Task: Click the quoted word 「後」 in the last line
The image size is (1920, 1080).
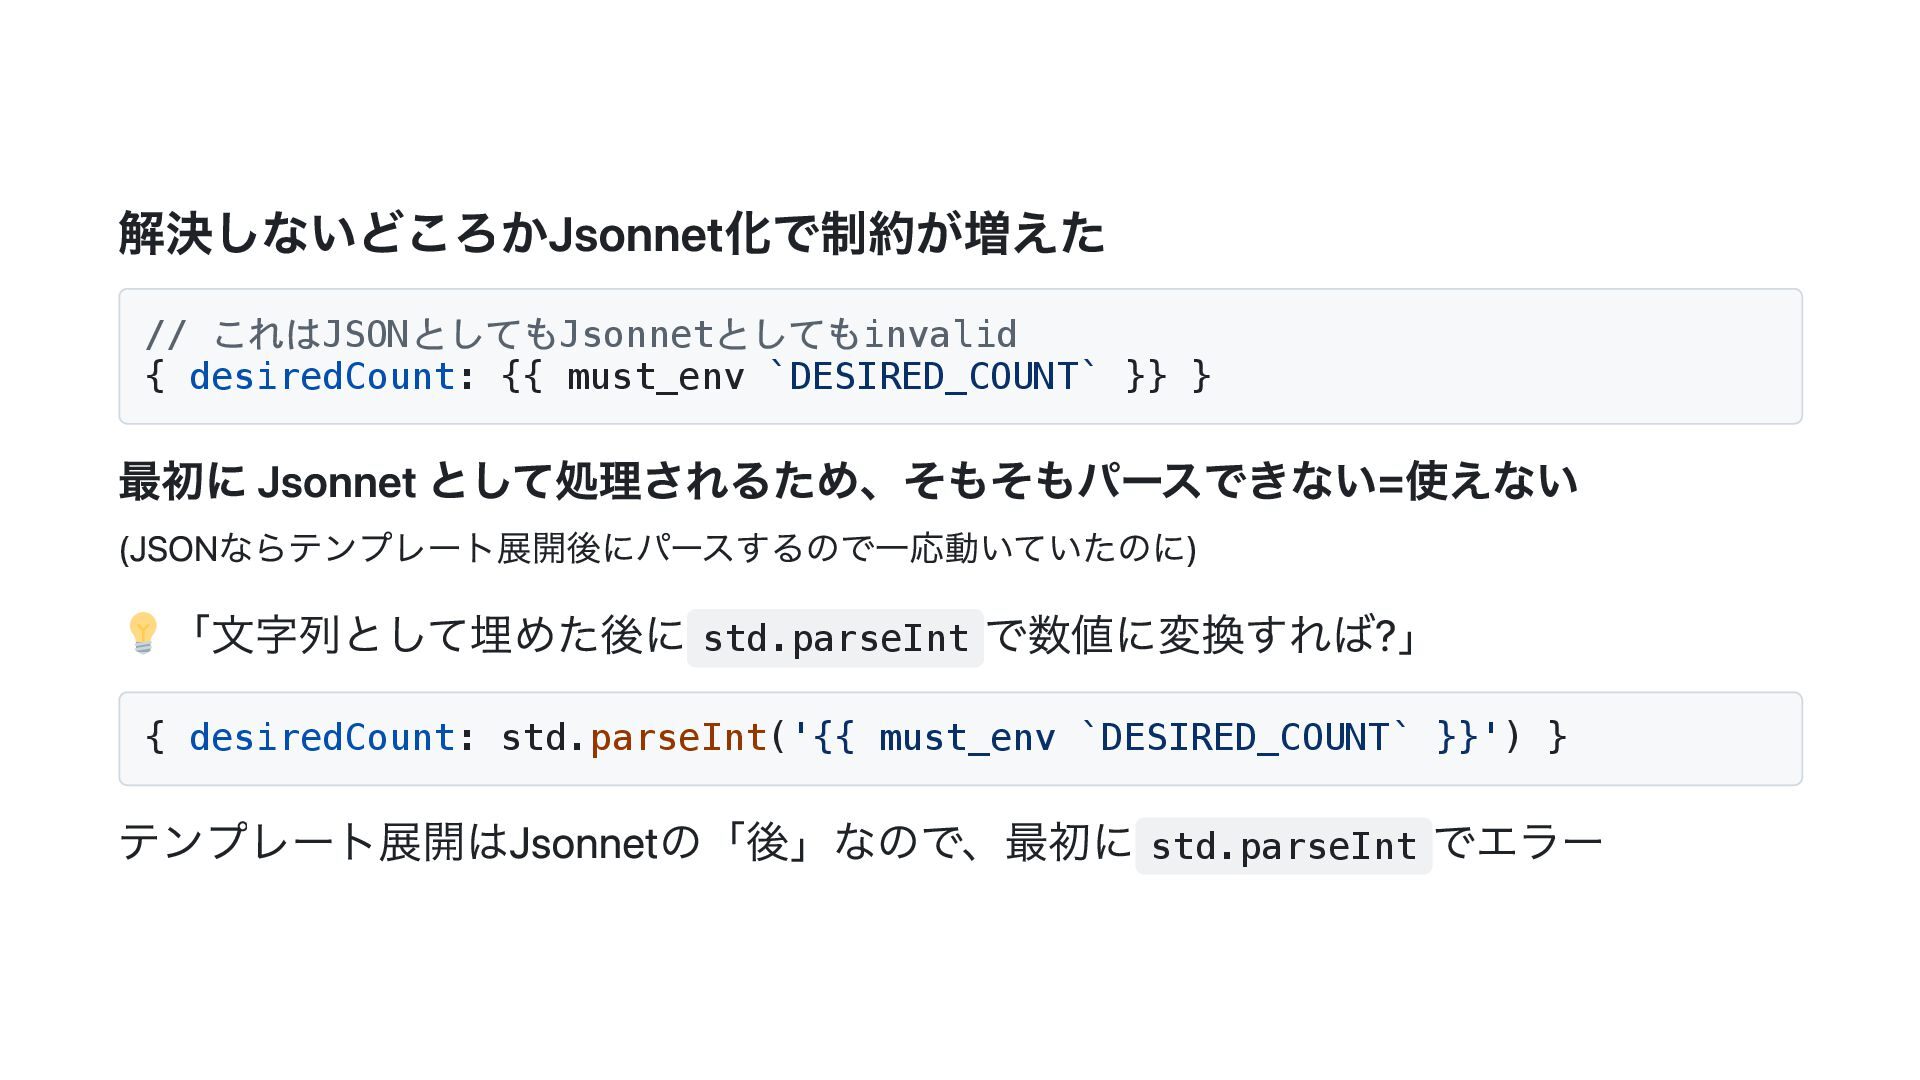Action: coord(767,843)
